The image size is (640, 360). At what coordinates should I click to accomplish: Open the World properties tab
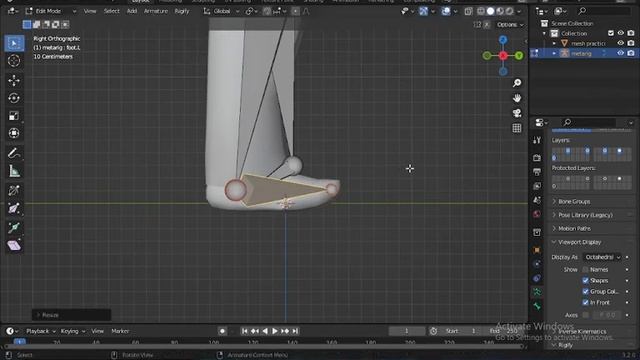coord(537,214)
